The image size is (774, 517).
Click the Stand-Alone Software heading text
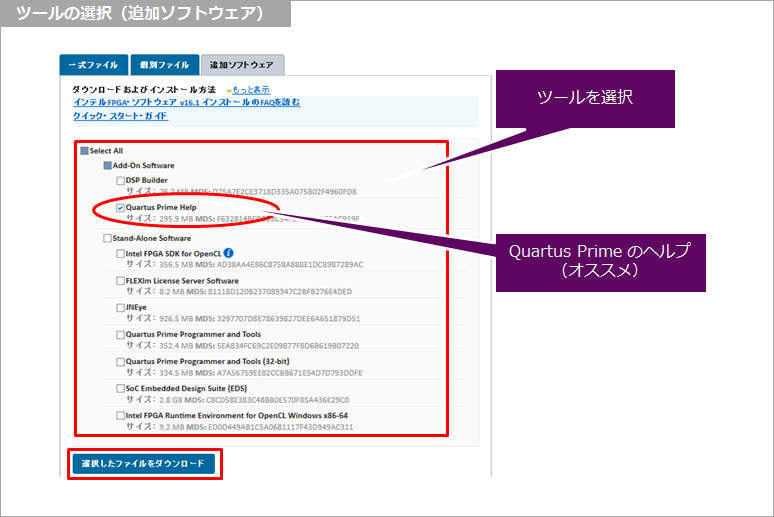(152, 238)
